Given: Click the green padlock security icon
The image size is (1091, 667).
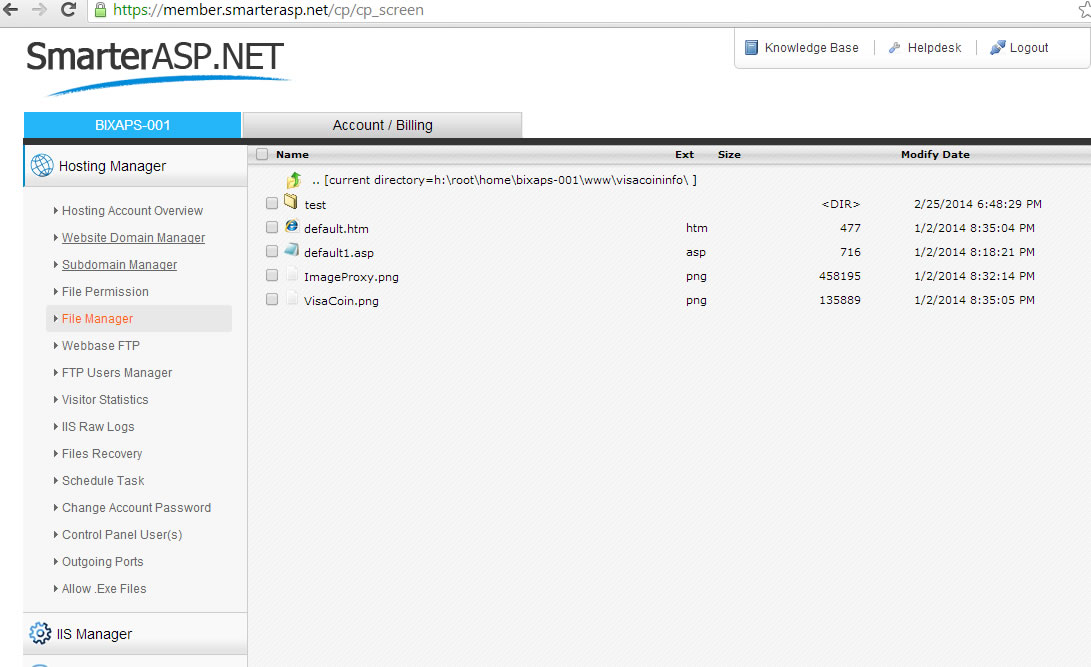Looking at the screenshot, I should pos(101,10).
